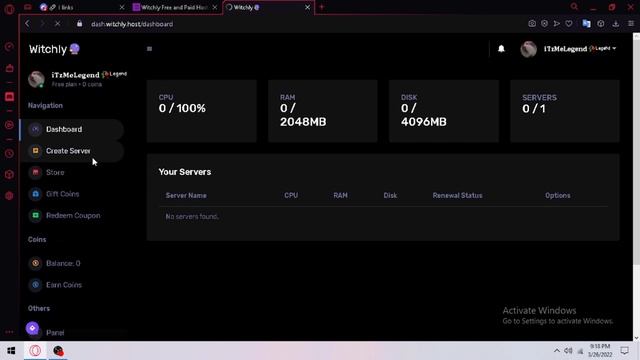The height and width of the screenshot is (360, 640).
Task: Close the Witchly Free and Paid tab
Action: (215, 7)
